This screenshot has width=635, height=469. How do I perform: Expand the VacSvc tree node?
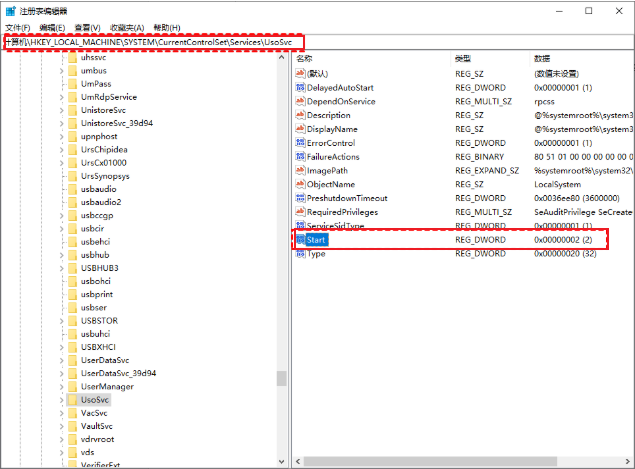point(62,413)
